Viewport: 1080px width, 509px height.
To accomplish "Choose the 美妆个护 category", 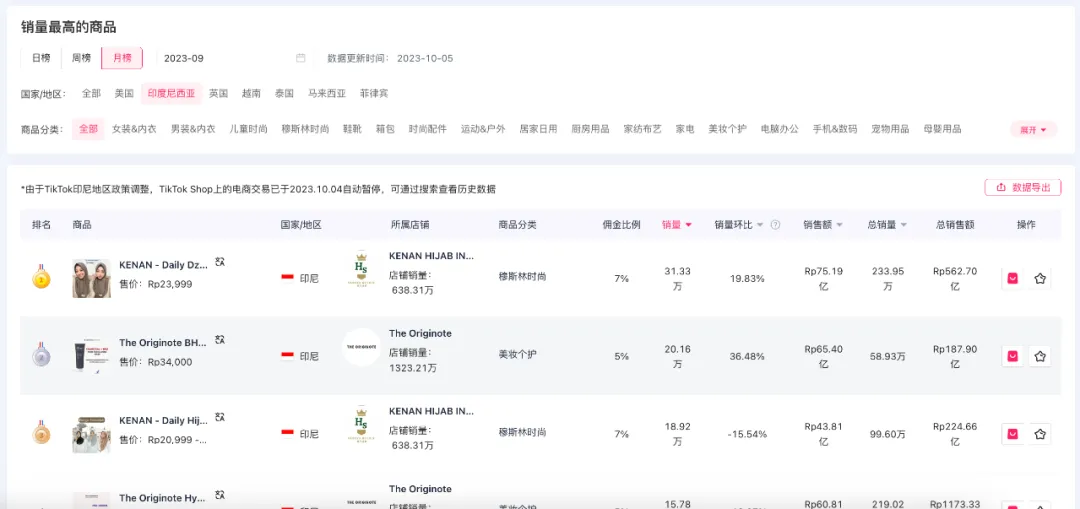I will pyautogui.click(x=727, y=129).
